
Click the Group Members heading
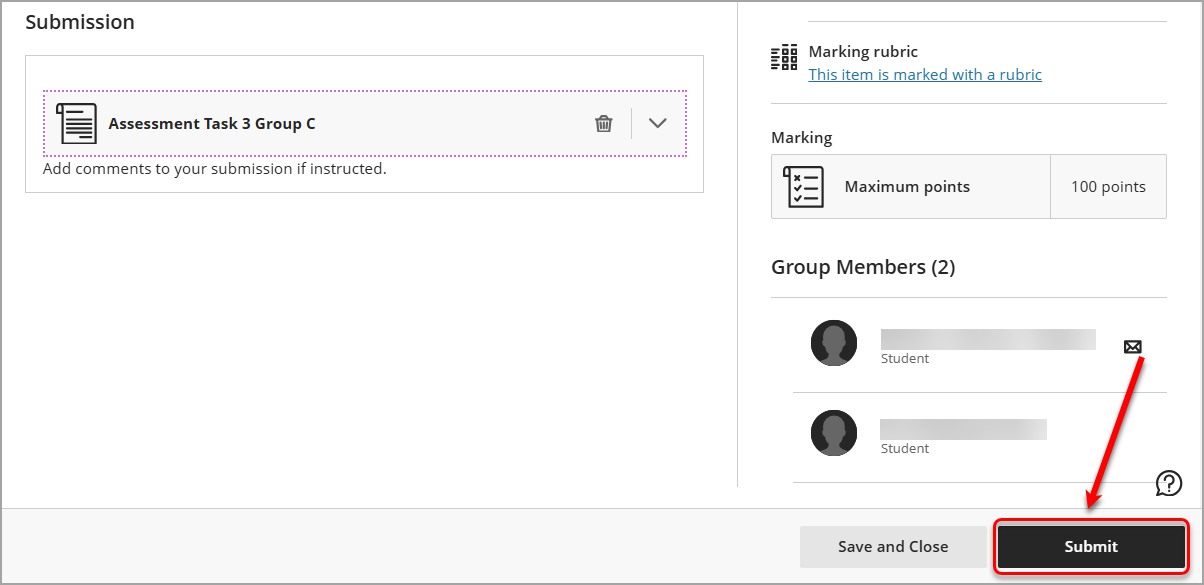pyautogui.click(x=862, y=267)
